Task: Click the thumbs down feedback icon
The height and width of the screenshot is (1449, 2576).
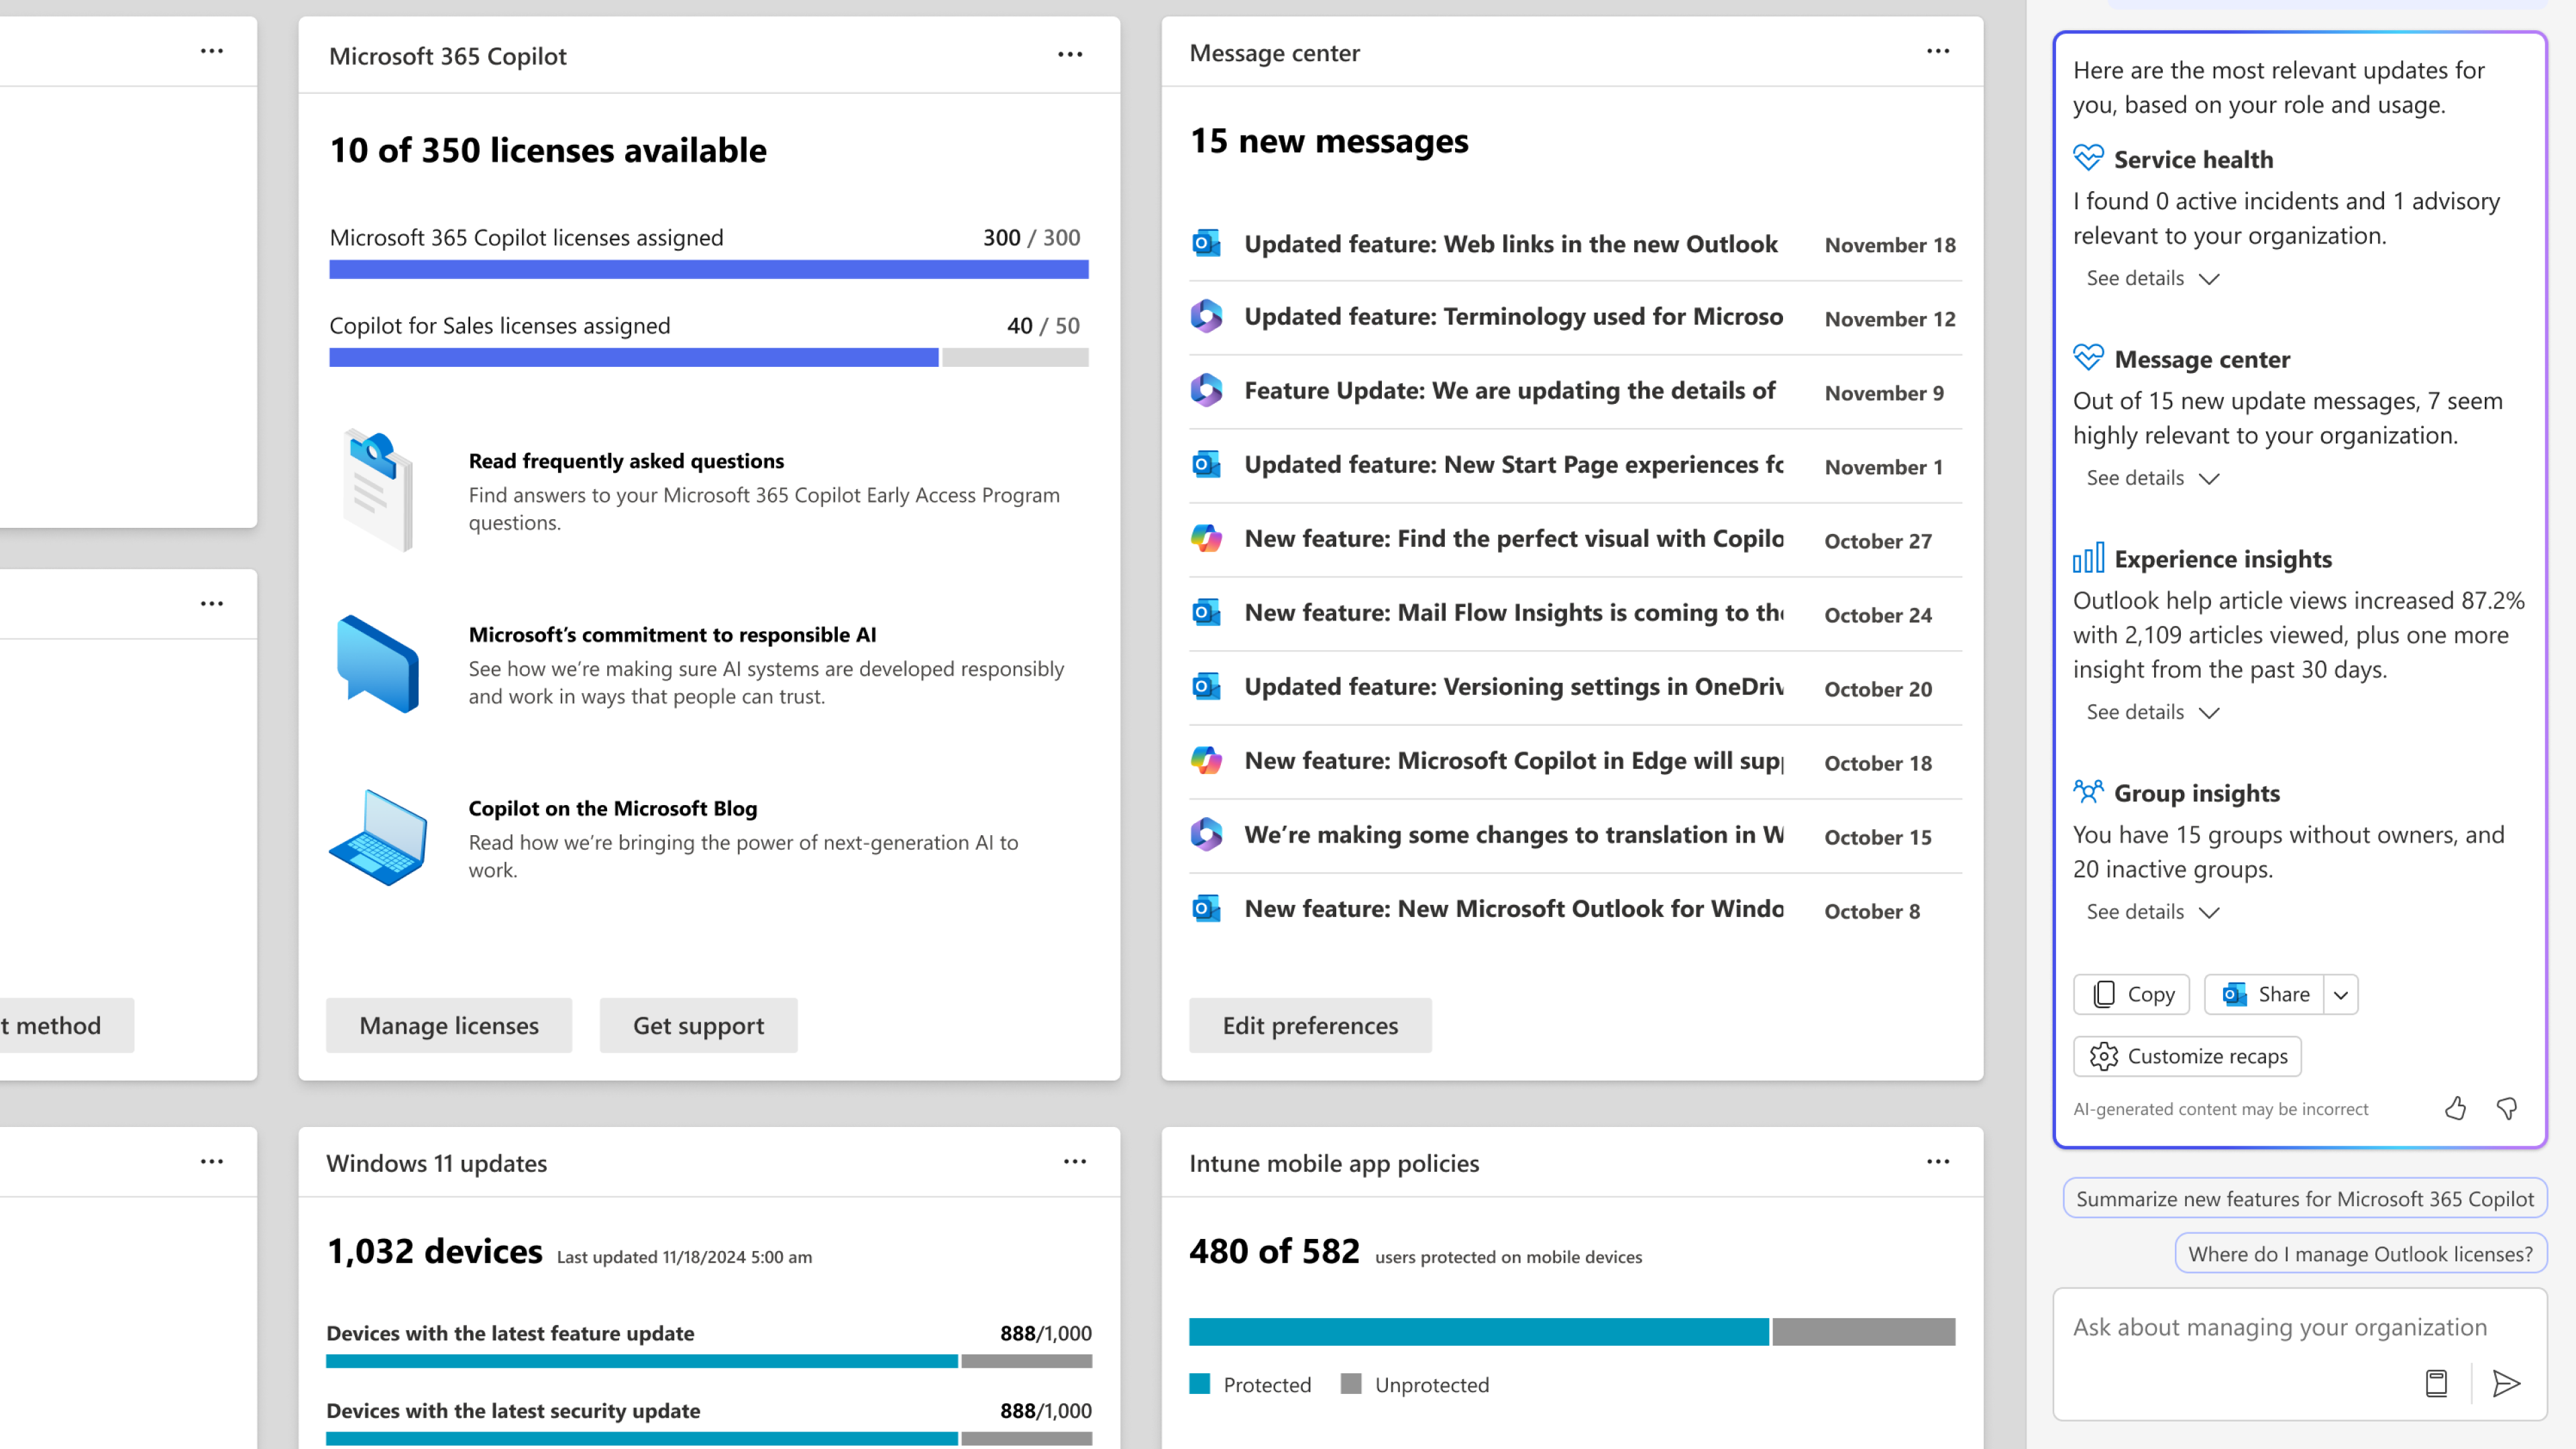Action: (2507, 1108)
